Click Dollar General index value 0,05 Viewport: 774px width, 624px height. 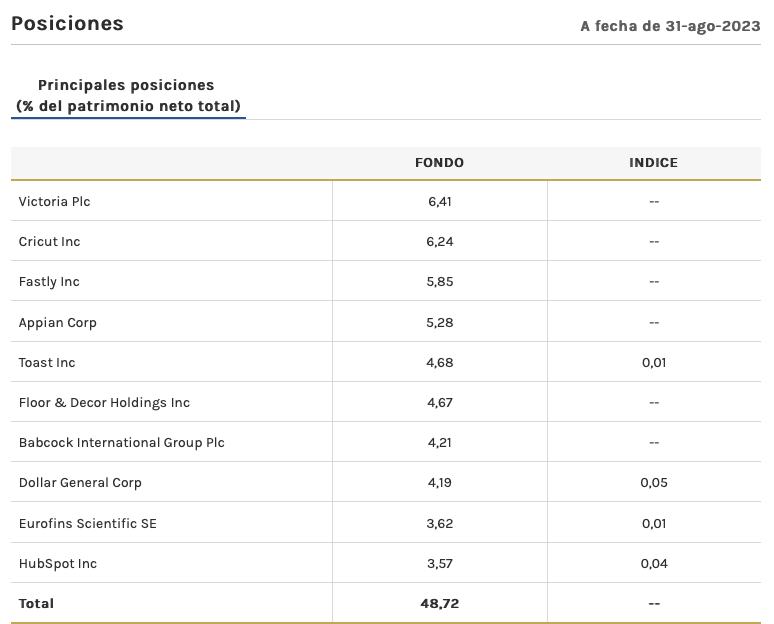point(653,482)
